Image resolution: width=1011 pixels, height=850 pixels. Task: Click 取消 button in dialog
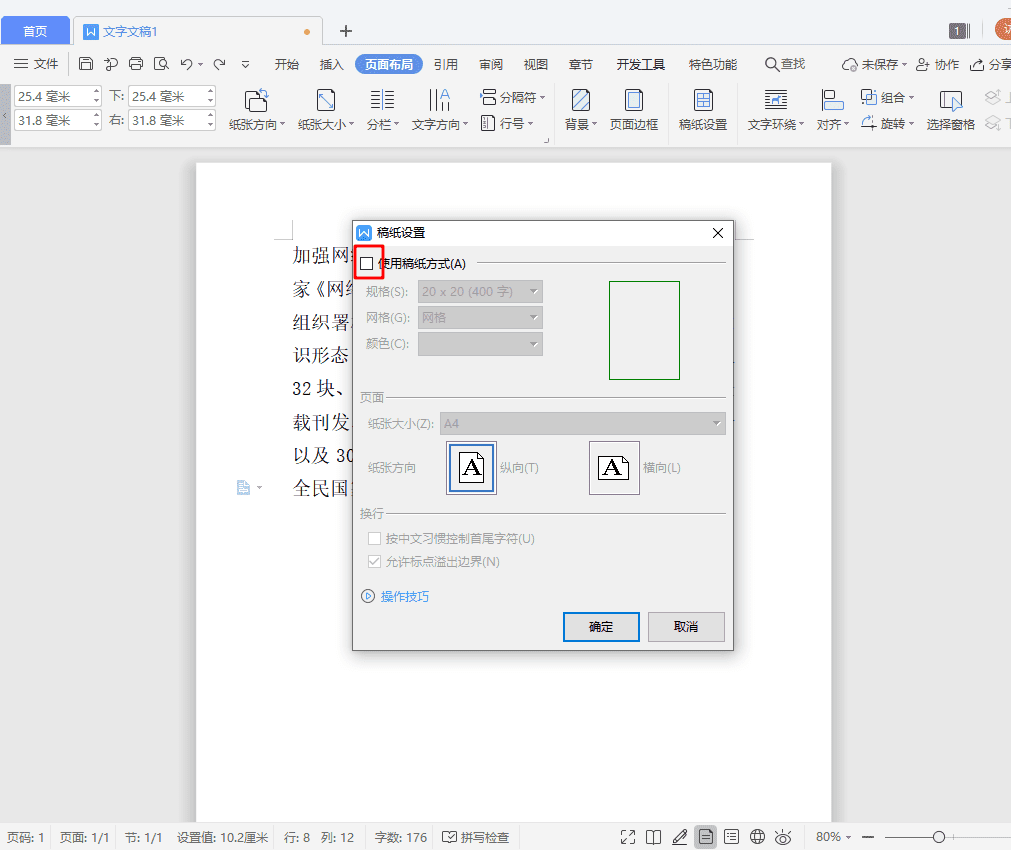pos(686,627)
